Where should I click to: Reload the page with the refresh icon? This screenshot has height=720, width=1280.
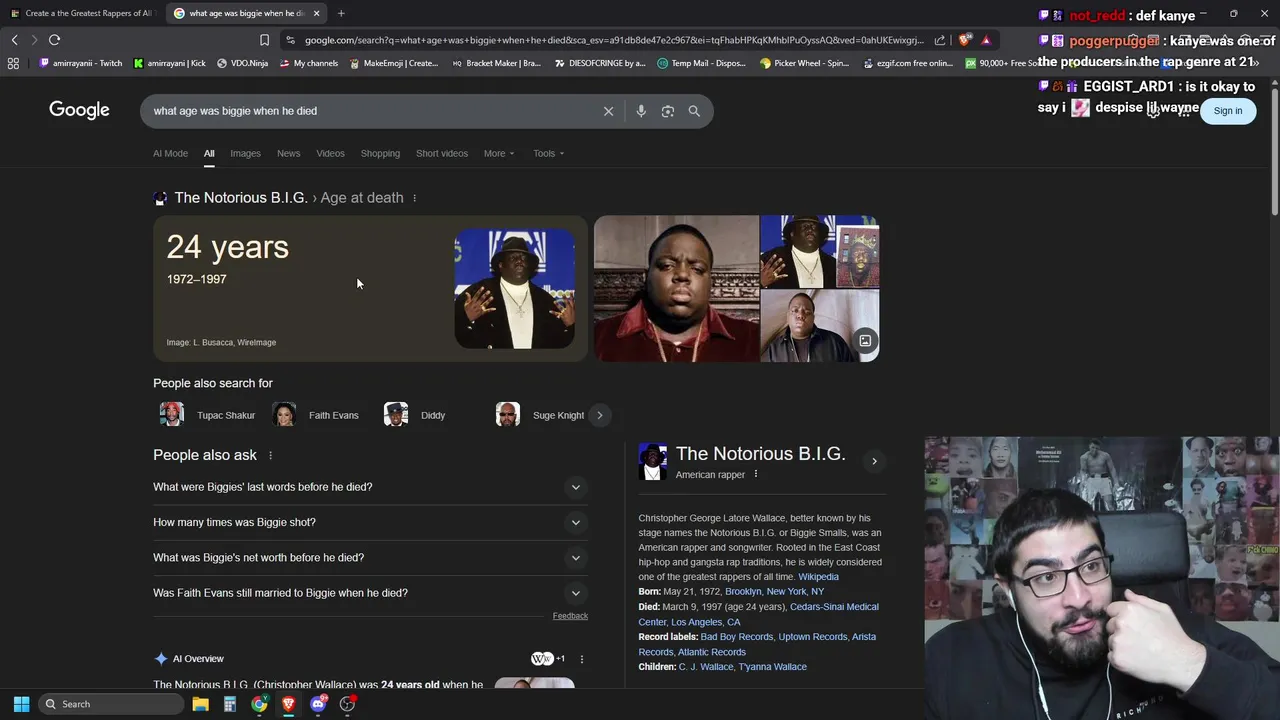click(x=54, y=40)
